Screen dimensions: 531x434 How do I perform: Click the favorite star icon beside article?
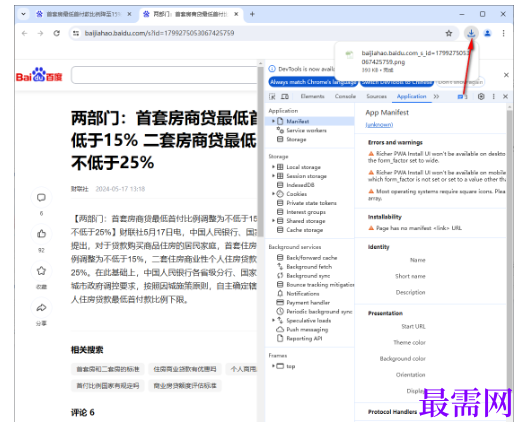pos(41,270)
